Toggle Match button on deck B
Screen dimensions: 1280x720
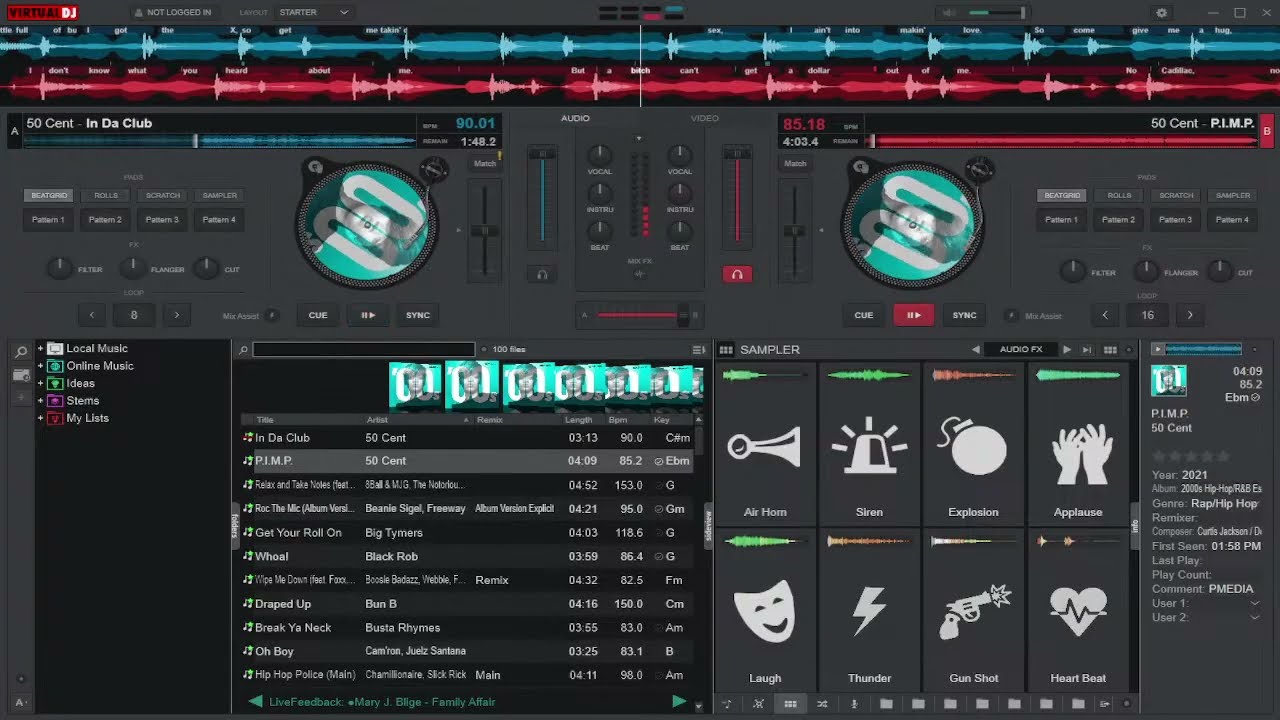(x=796, y=163)
